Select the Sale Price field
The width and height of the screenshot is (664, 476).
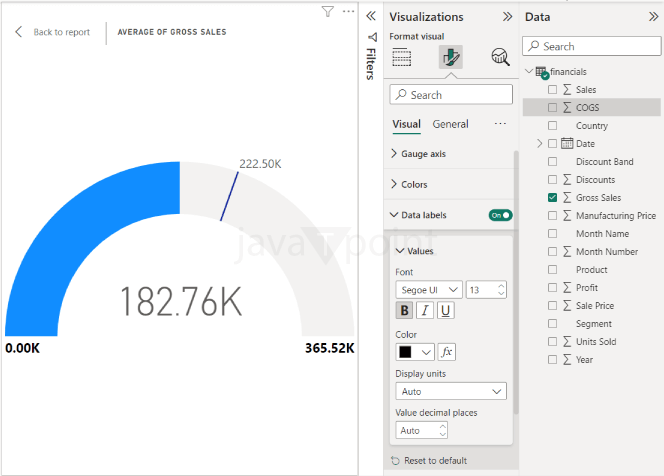click(595, 306)
